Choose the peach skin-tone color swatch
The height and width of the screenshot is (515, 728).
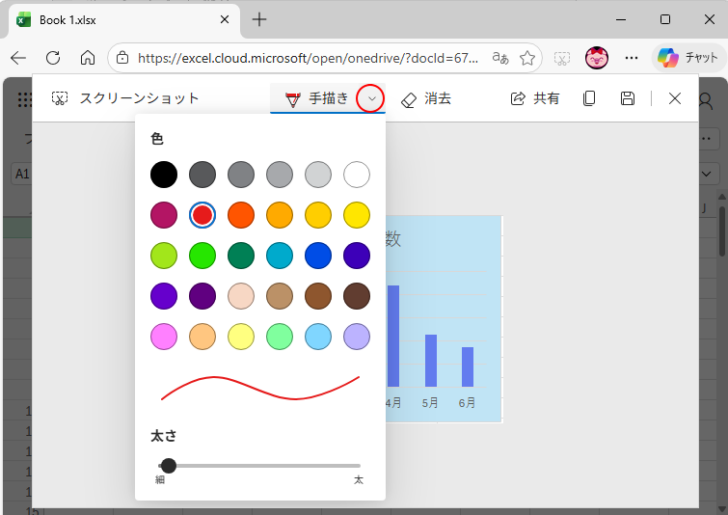click(241, 296)
